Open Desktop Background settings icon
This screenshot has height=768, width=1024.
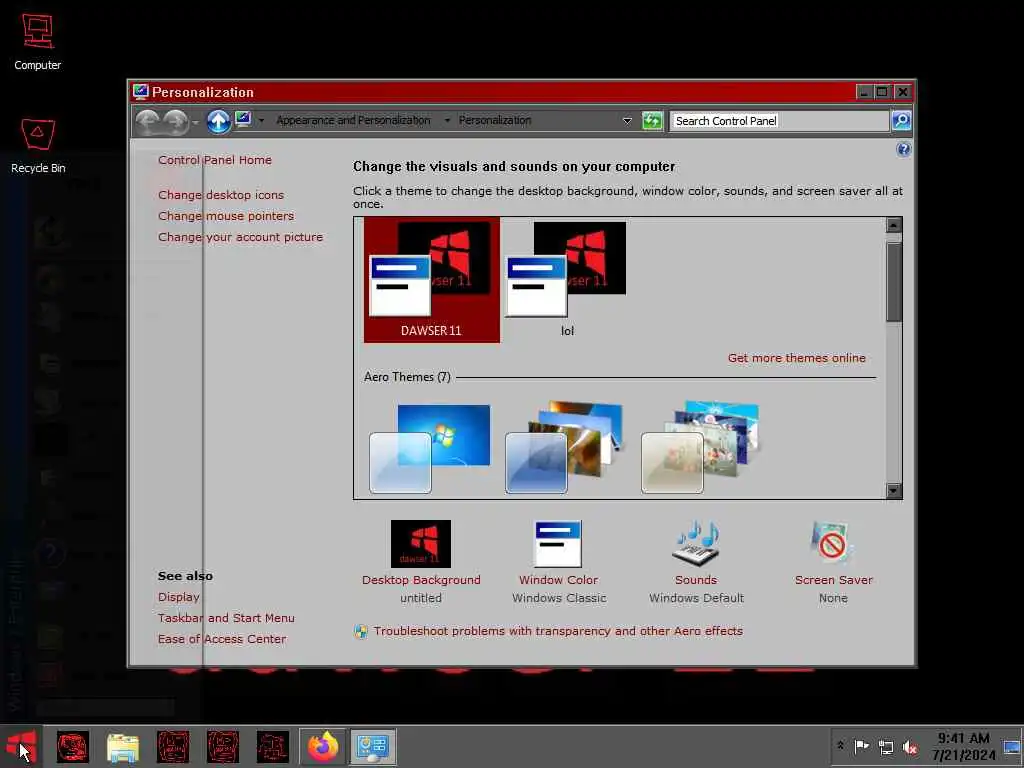coord(421,543)
